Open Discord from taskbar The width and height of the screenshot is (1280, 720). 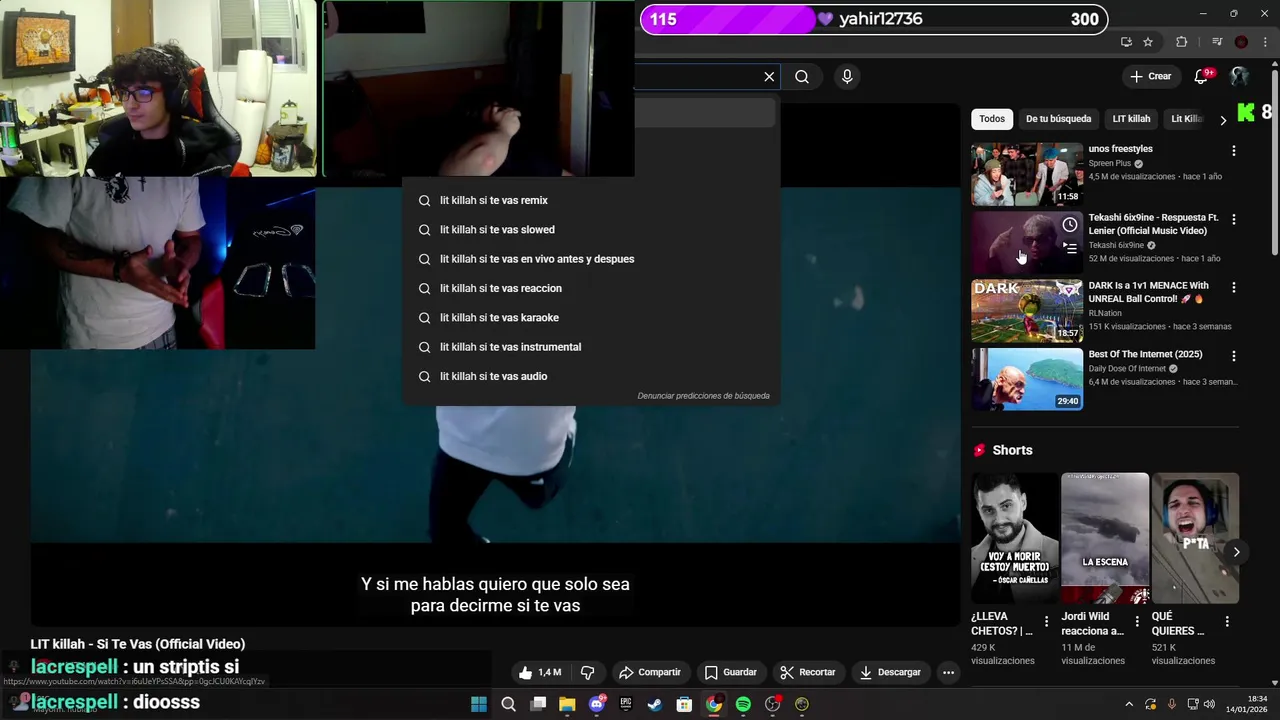(x=597, y=704)
